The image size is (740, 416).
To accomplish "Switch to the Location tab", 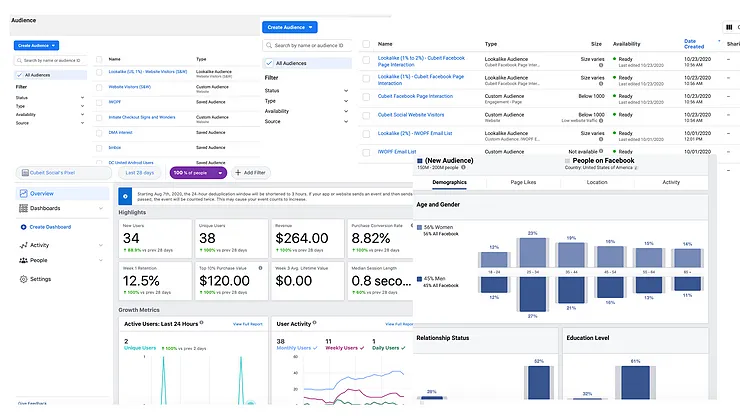I will click(597, 182).
